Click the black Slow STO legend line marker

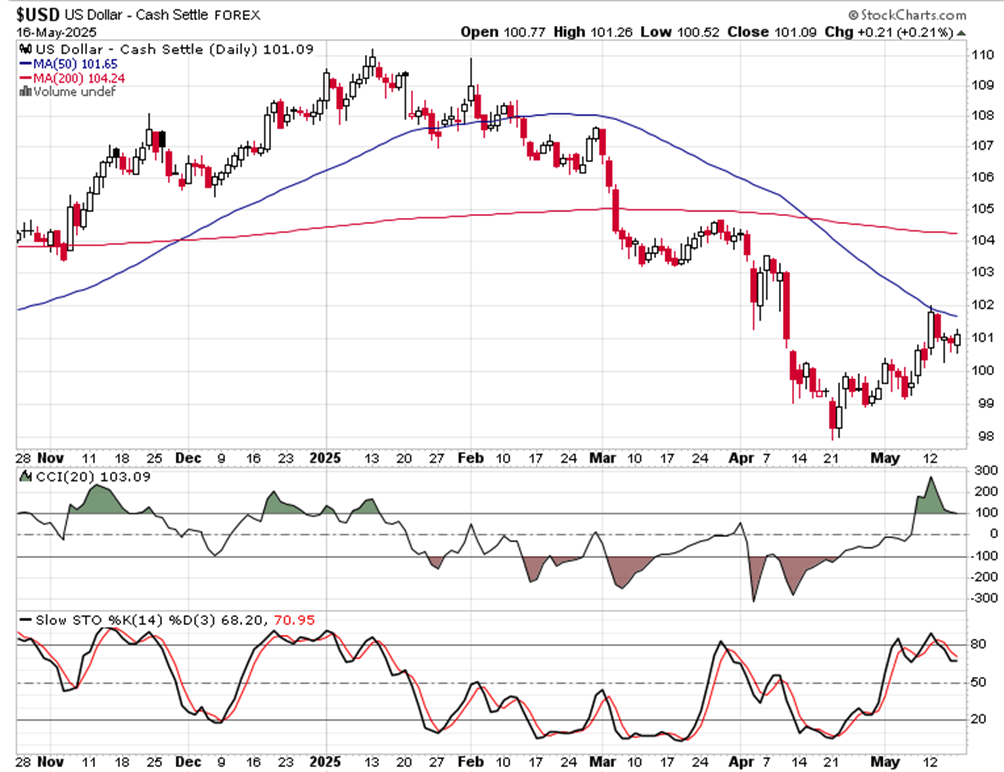(26, 620)
